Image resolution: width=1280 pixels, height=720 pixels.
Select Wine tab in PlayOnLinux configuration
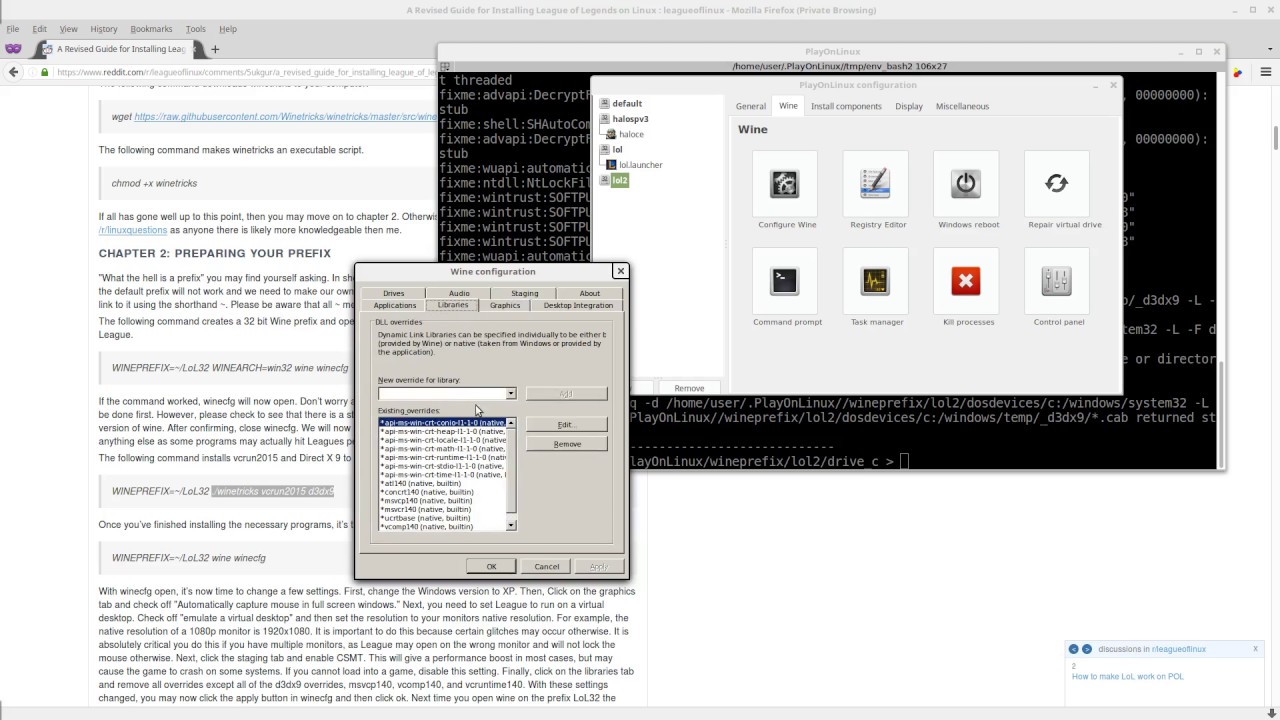click(788, 106)
